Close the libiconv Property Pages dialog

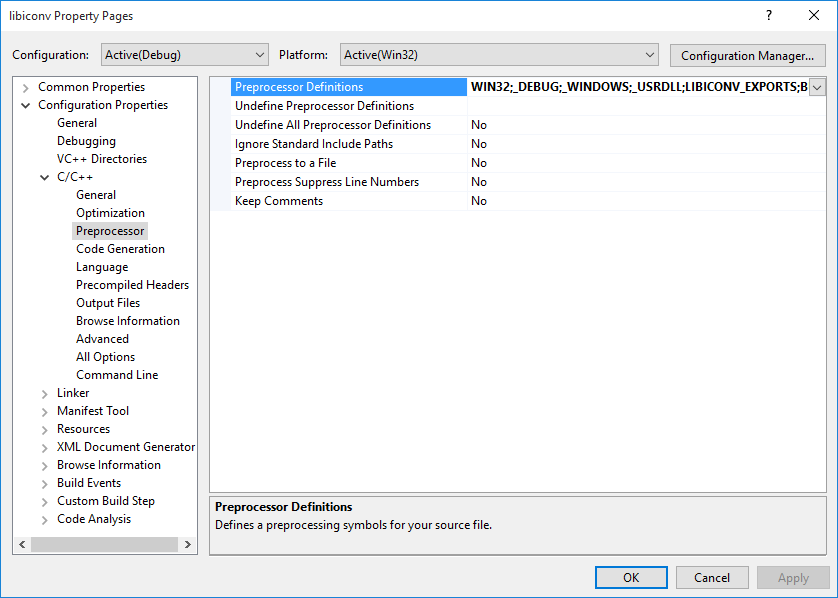[x=813, y=15]
